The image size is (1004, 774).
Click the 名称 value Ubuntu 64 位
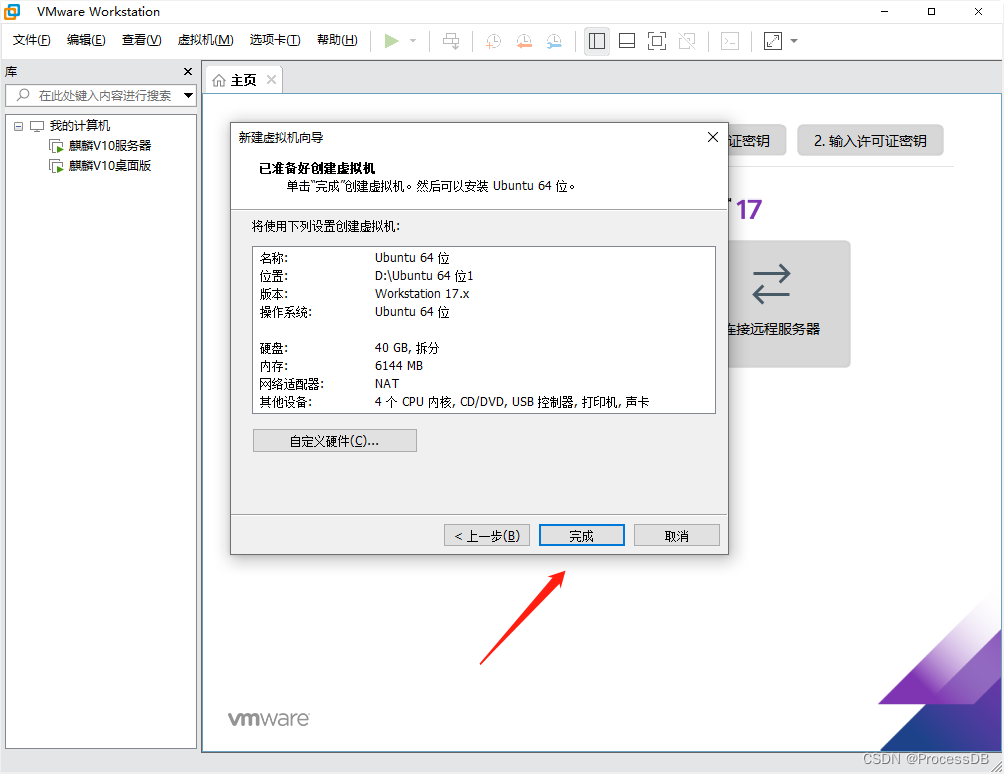point(412,258)
